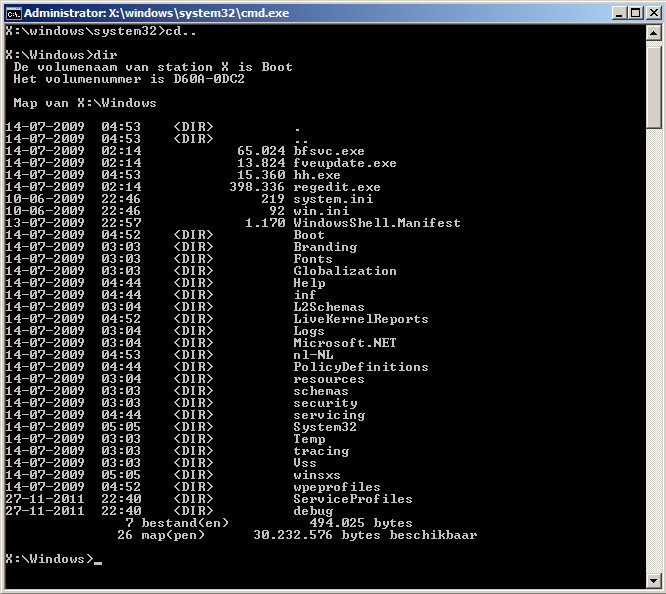
Task: Click the window title bar text
Action: (156, 13)
